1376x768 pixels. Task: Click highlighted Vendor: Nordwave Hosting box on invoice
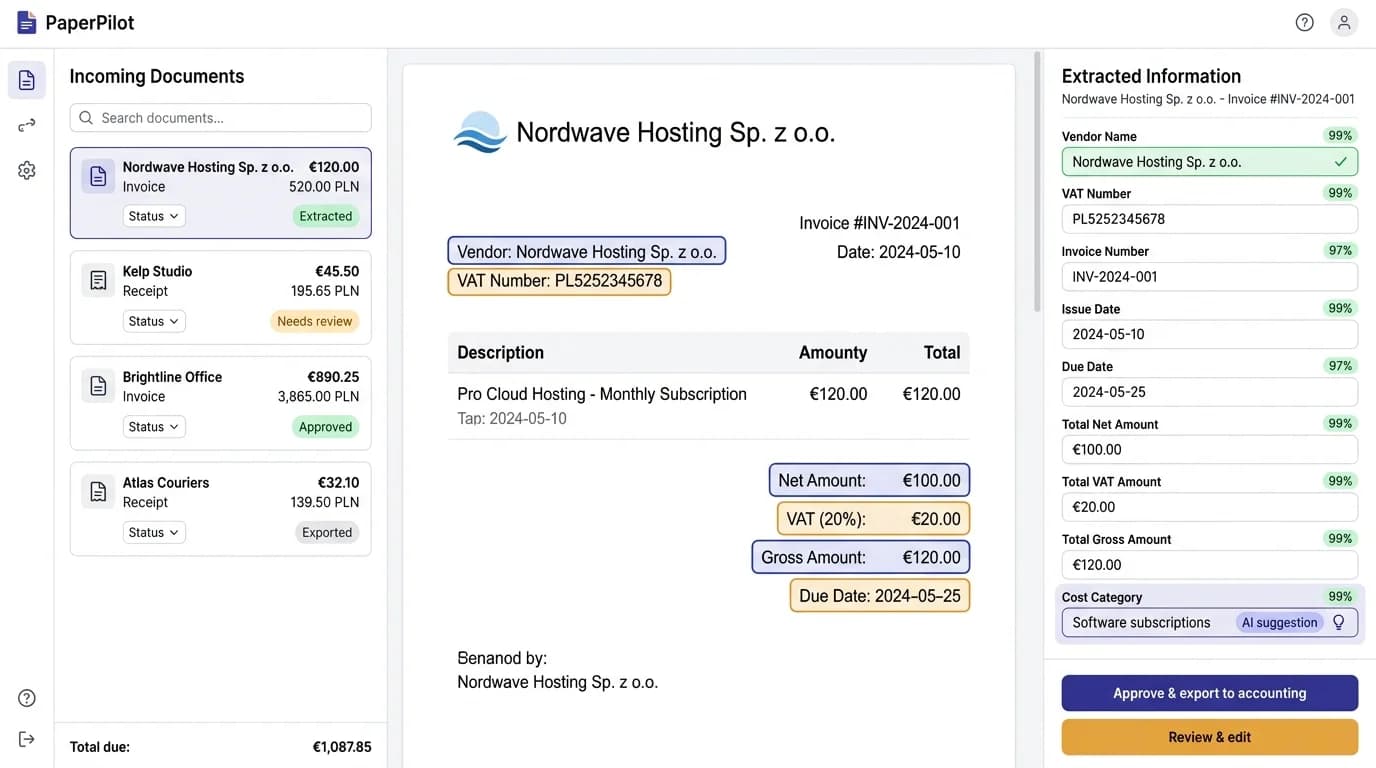[586, 251]
